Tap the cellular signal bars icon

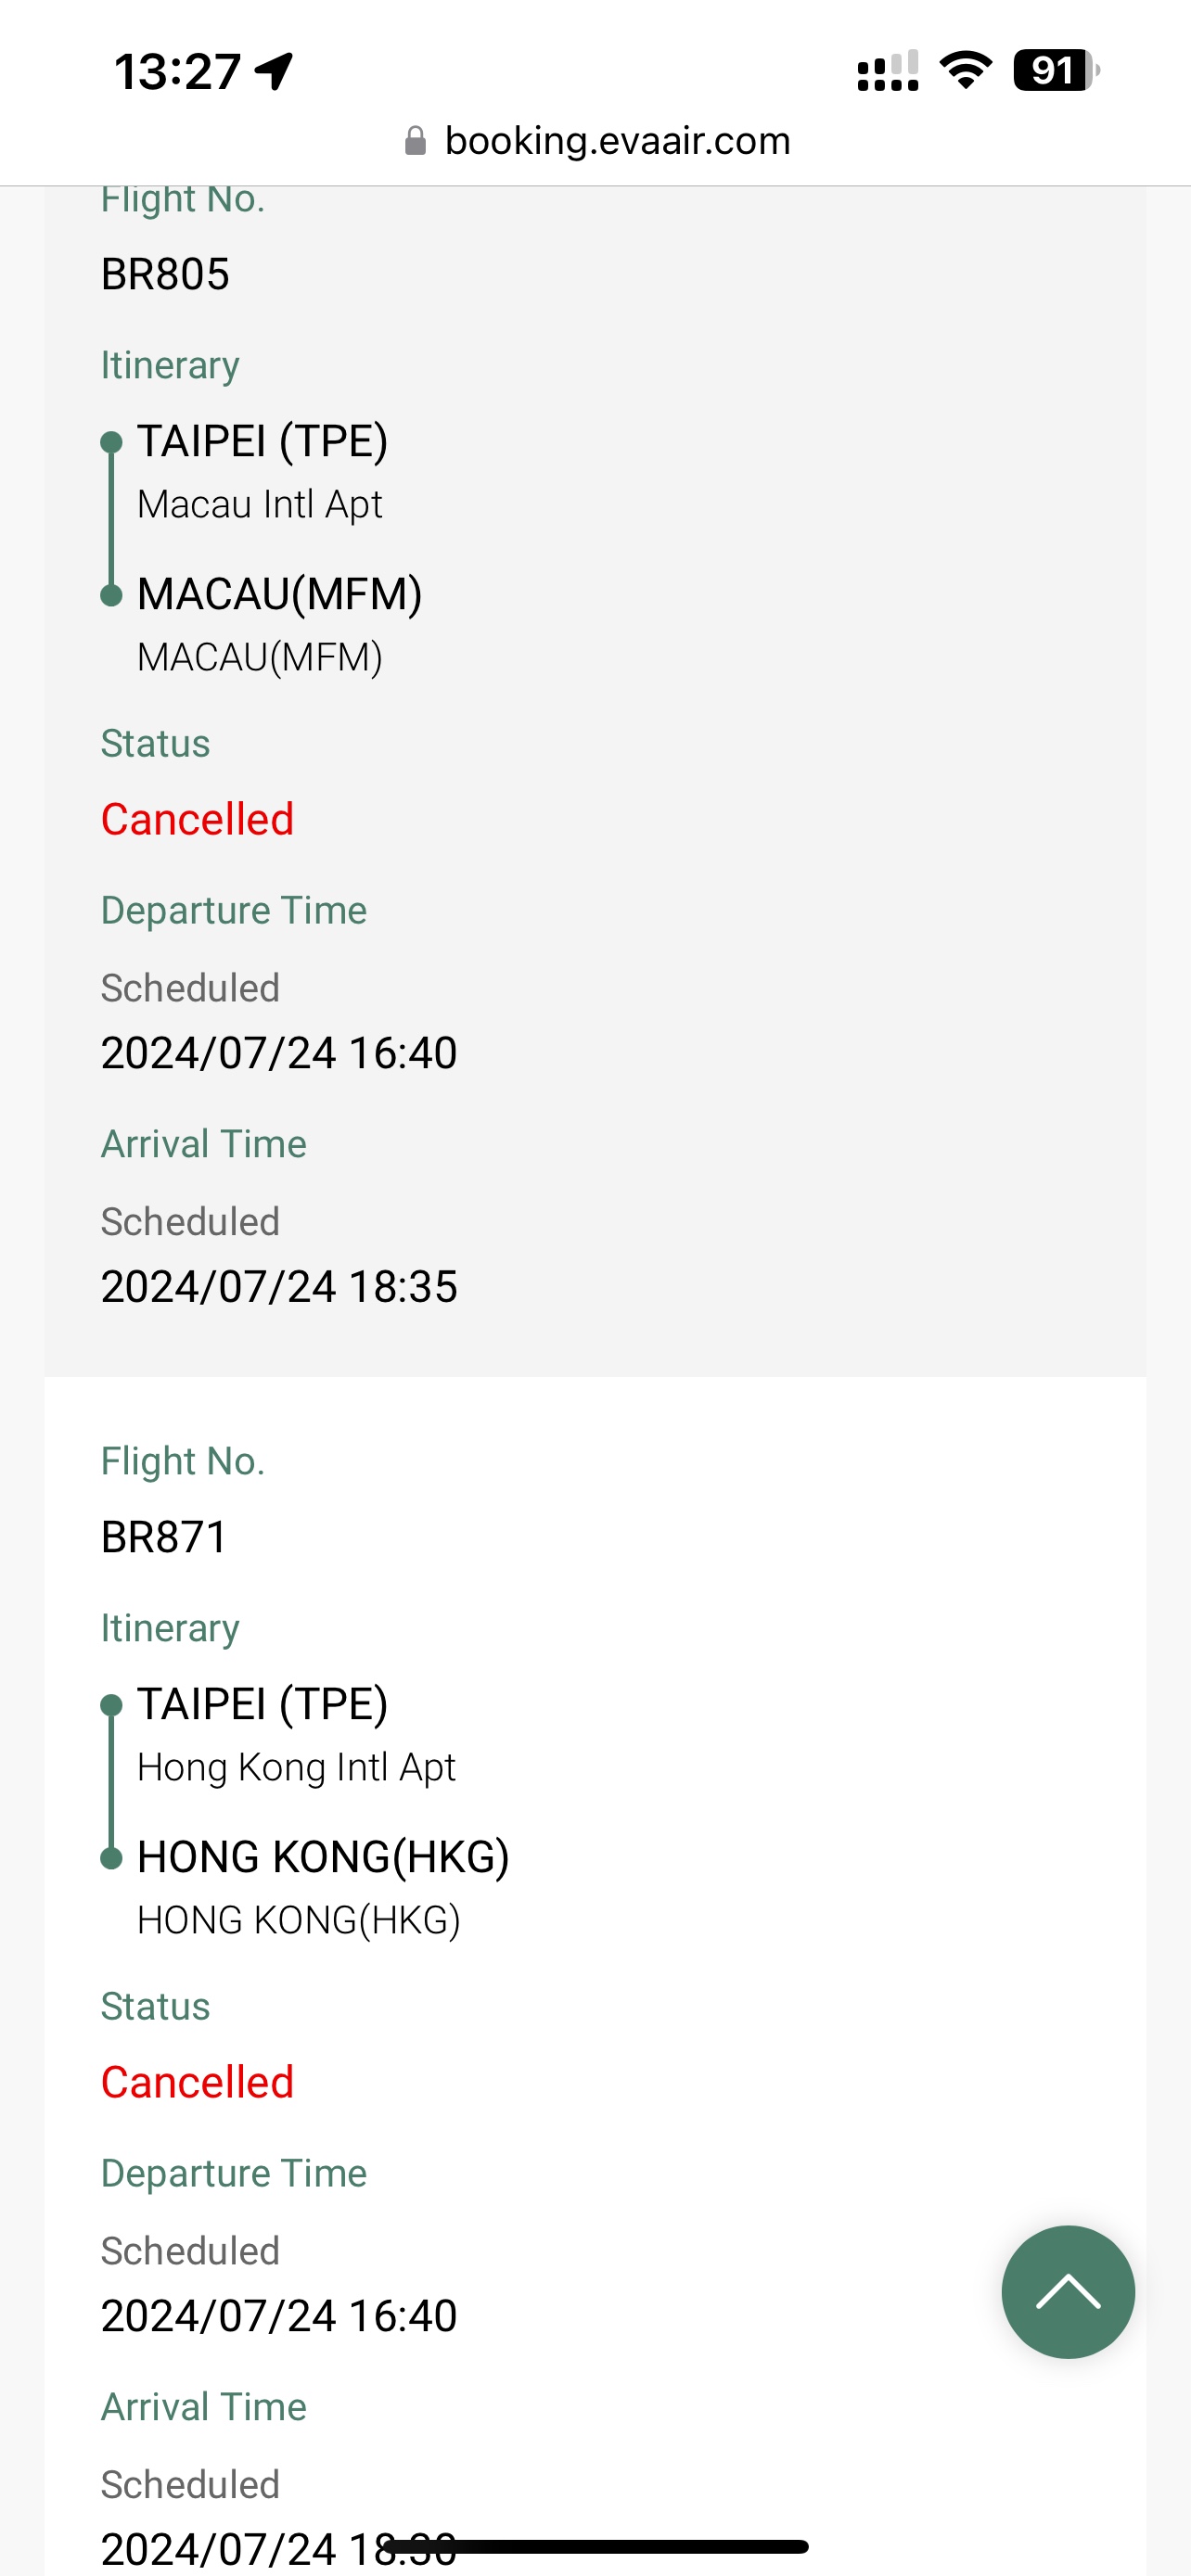coord(888,71)
